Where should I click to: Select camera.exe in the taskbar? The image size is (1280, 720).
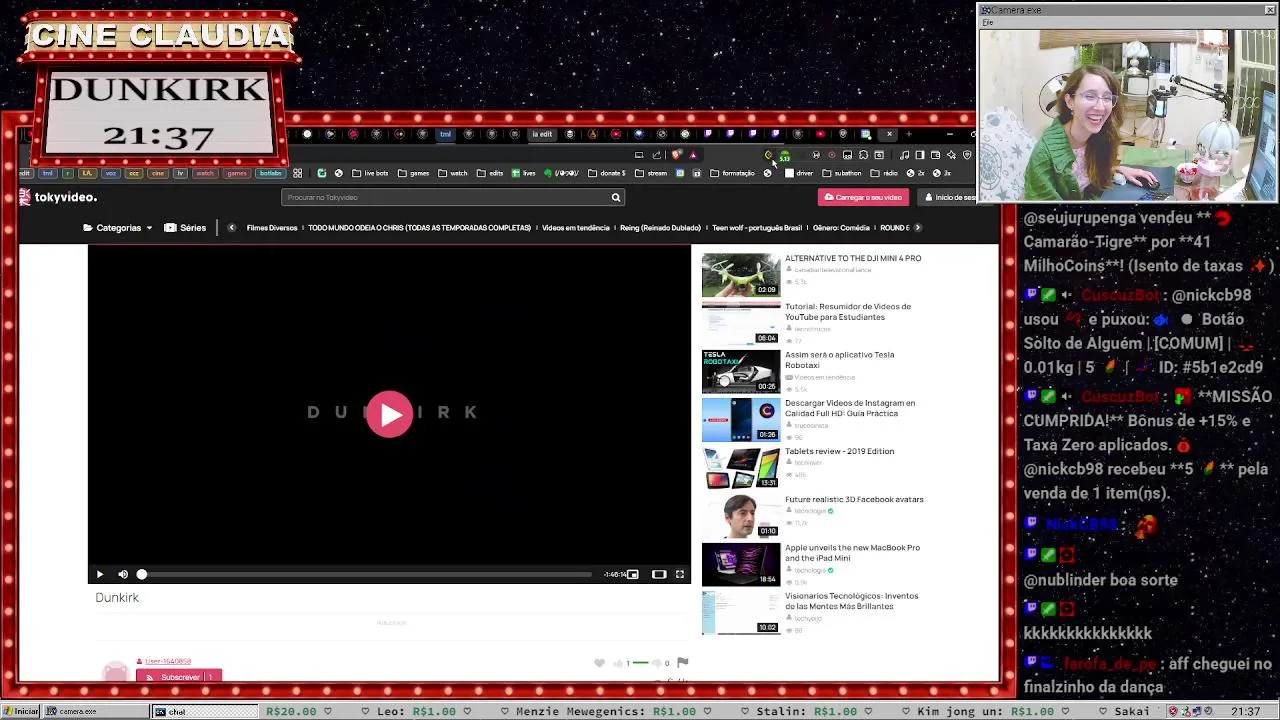tap(96, 712)
